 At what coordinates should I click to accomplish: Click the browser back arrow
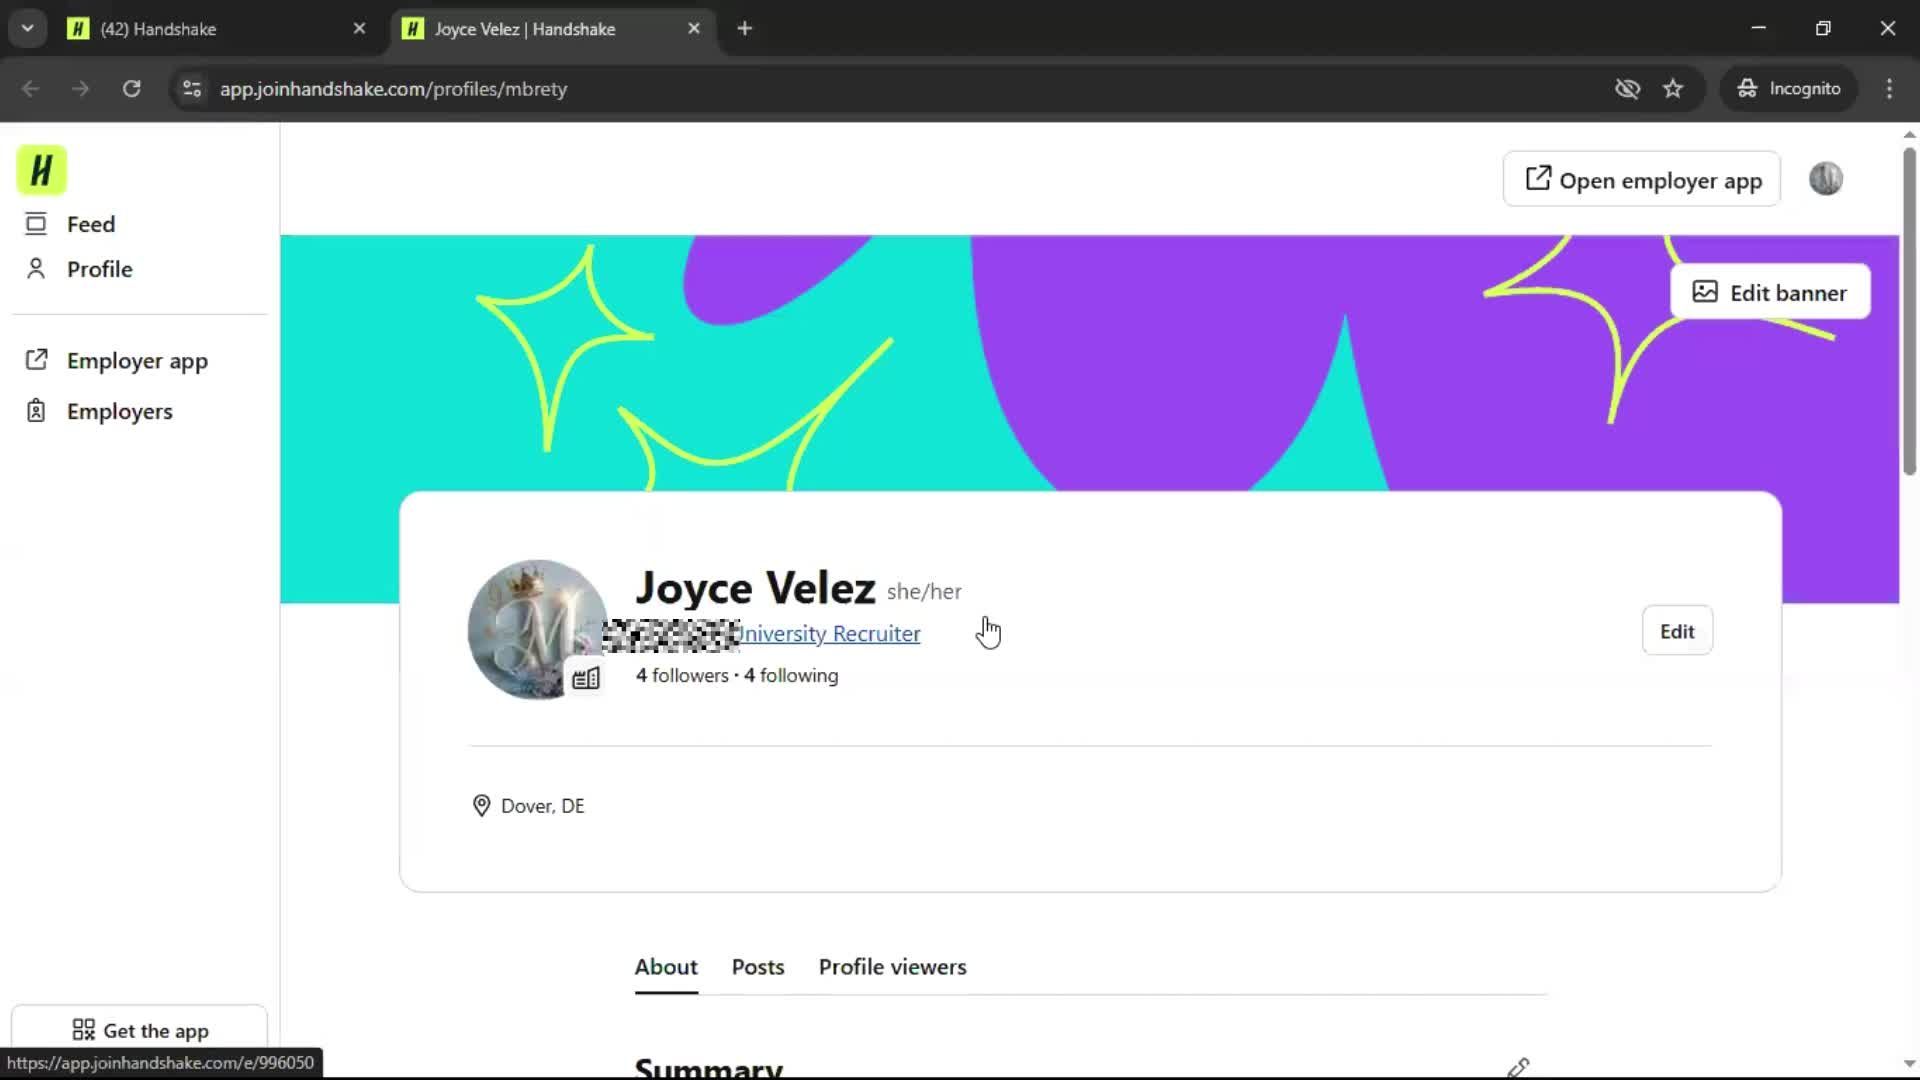(x=31, y=89)
